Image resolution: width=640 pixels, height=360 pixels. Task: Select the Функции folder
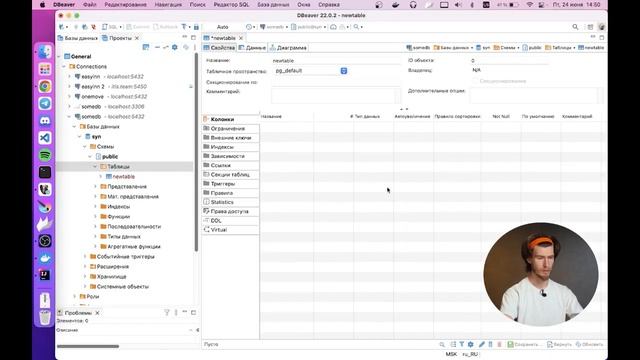click(x=115, y=217)
